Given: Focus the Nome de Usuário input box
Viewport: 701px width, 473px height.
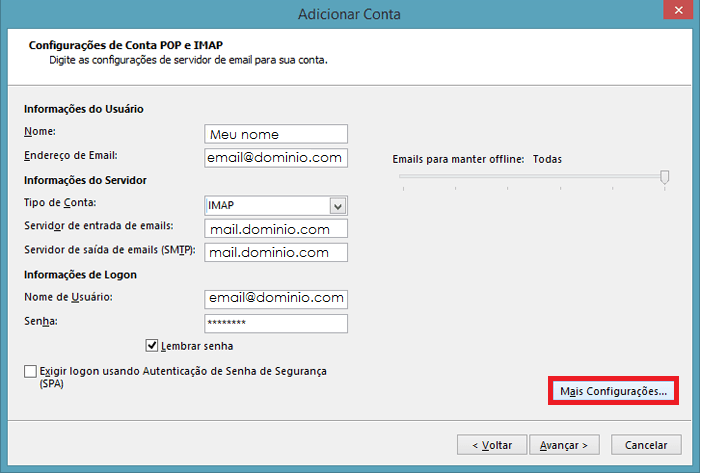Looking at the screenshot, I should [275, 299].
